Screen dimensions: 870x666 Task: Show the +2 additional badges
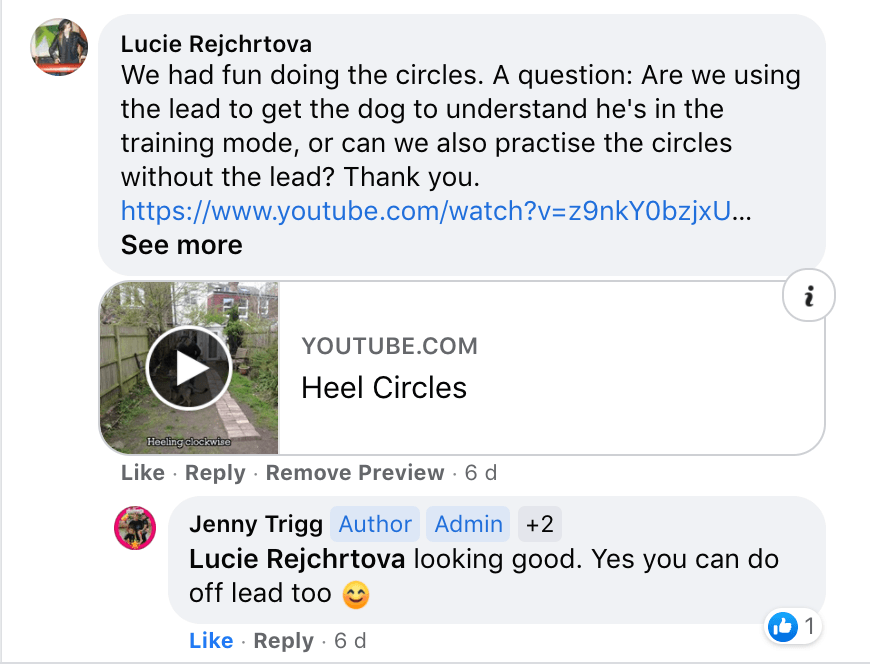click(x=540, y=524)
